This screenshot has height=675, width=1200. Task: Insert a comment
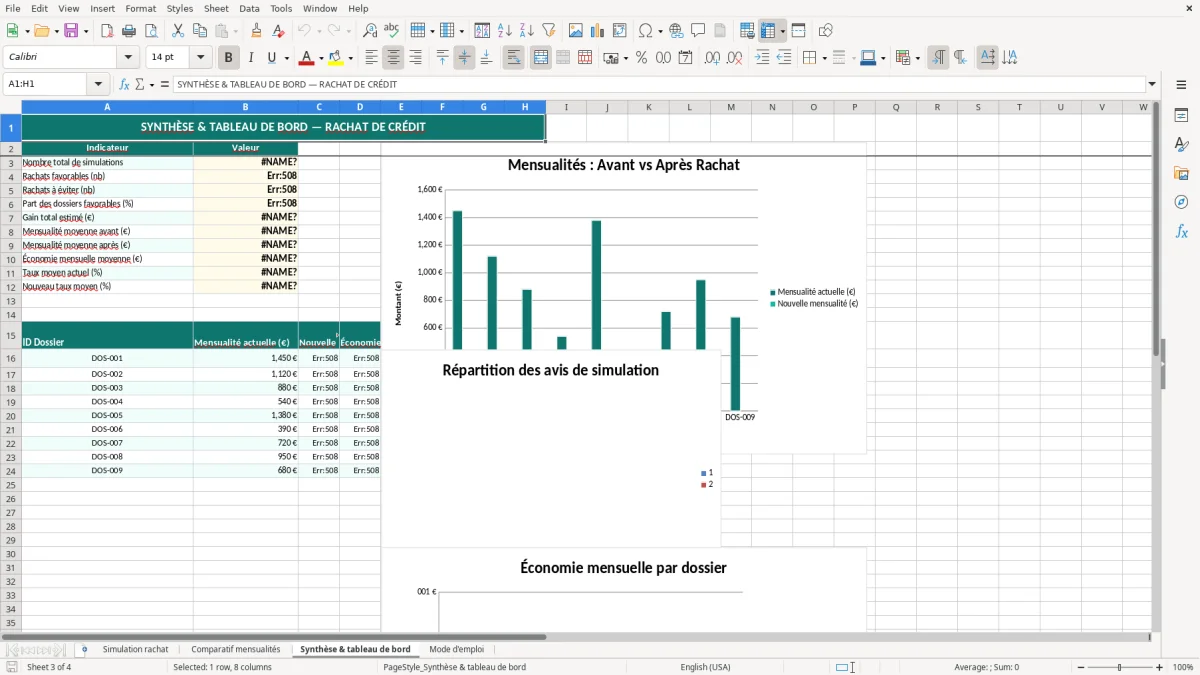click(x=699, y=31)
